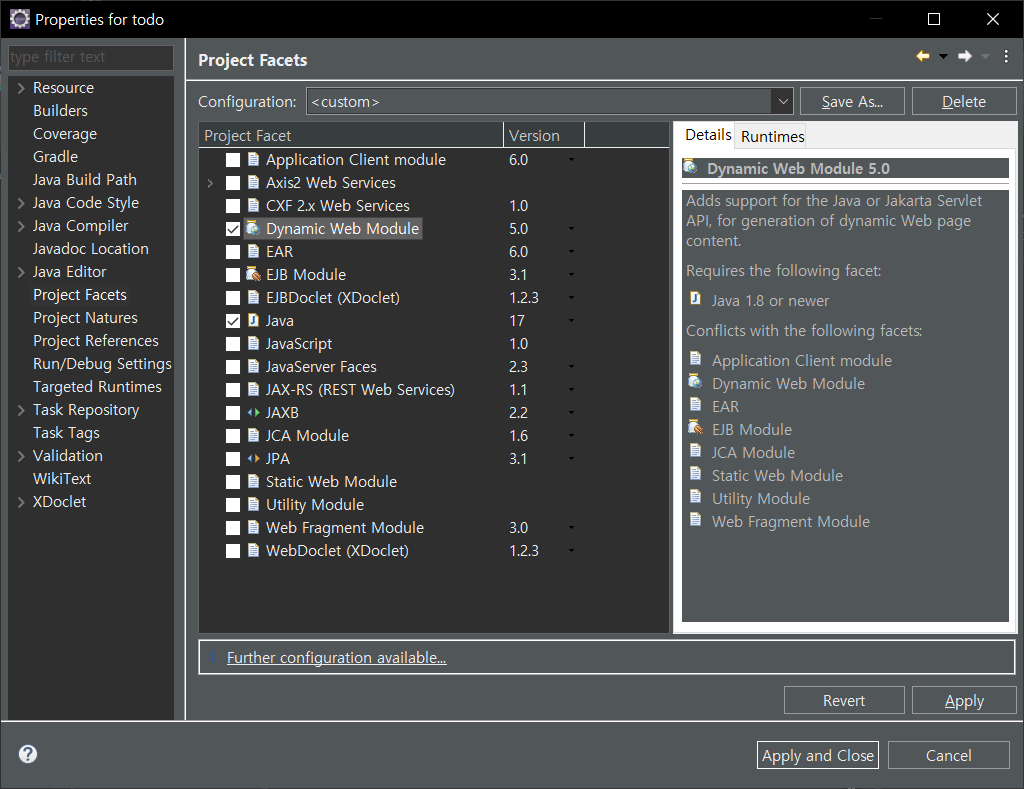Click the Revert button
The height and width of the screenshot is (789, 1024).
click(844, 700)
